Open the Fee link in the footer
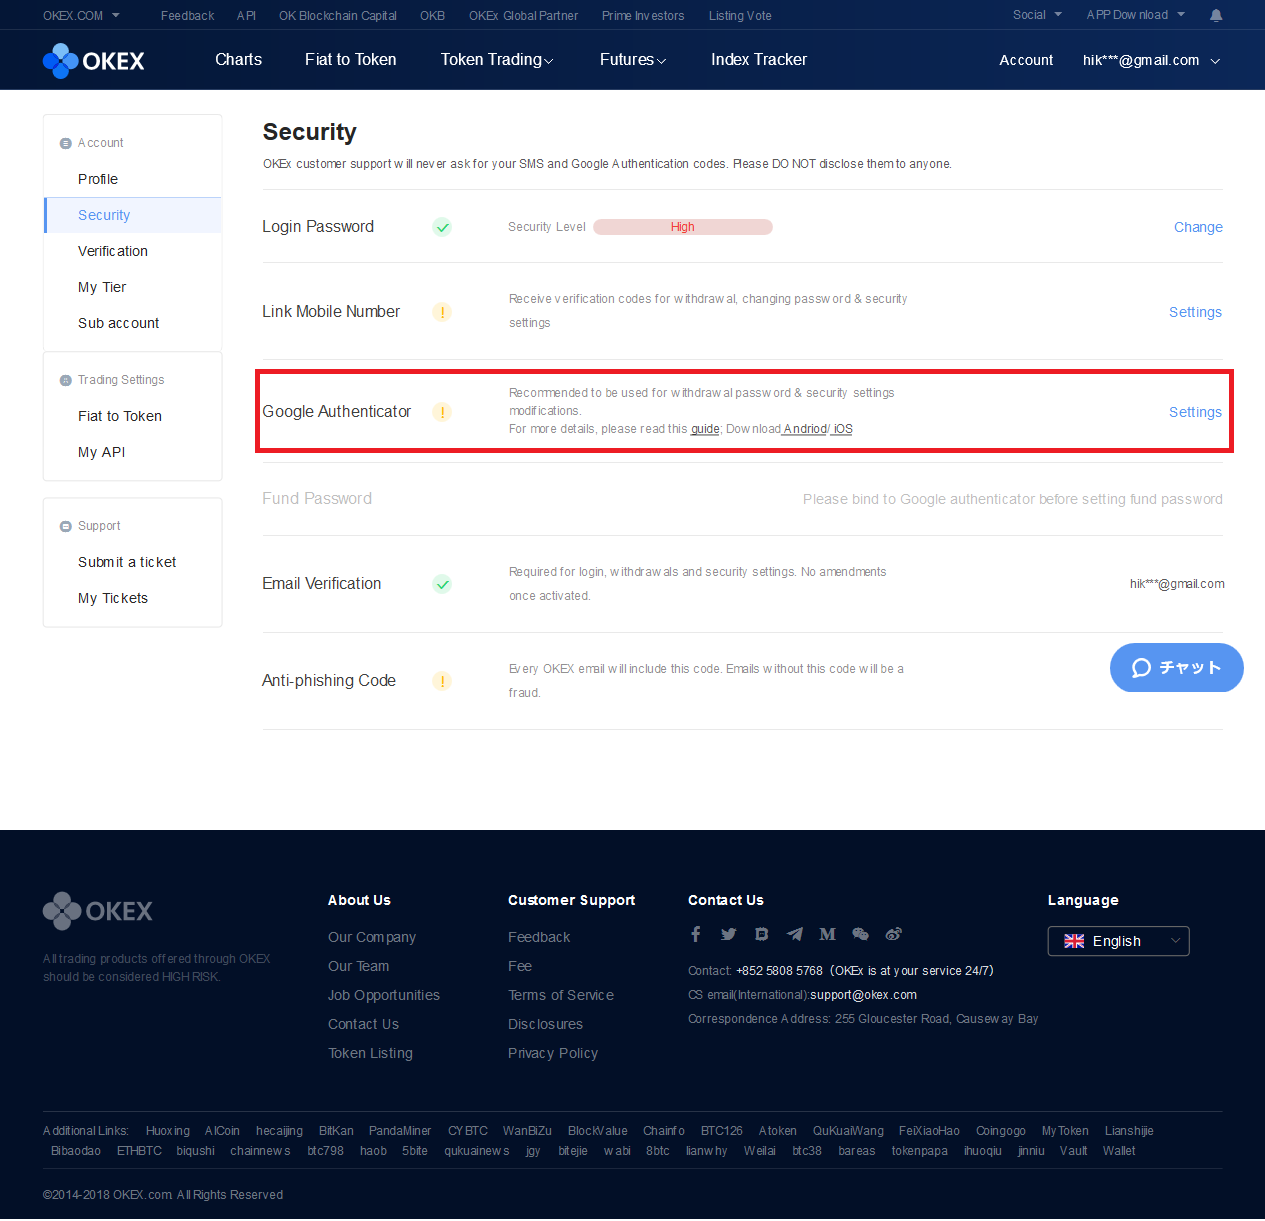 point(520,966)
